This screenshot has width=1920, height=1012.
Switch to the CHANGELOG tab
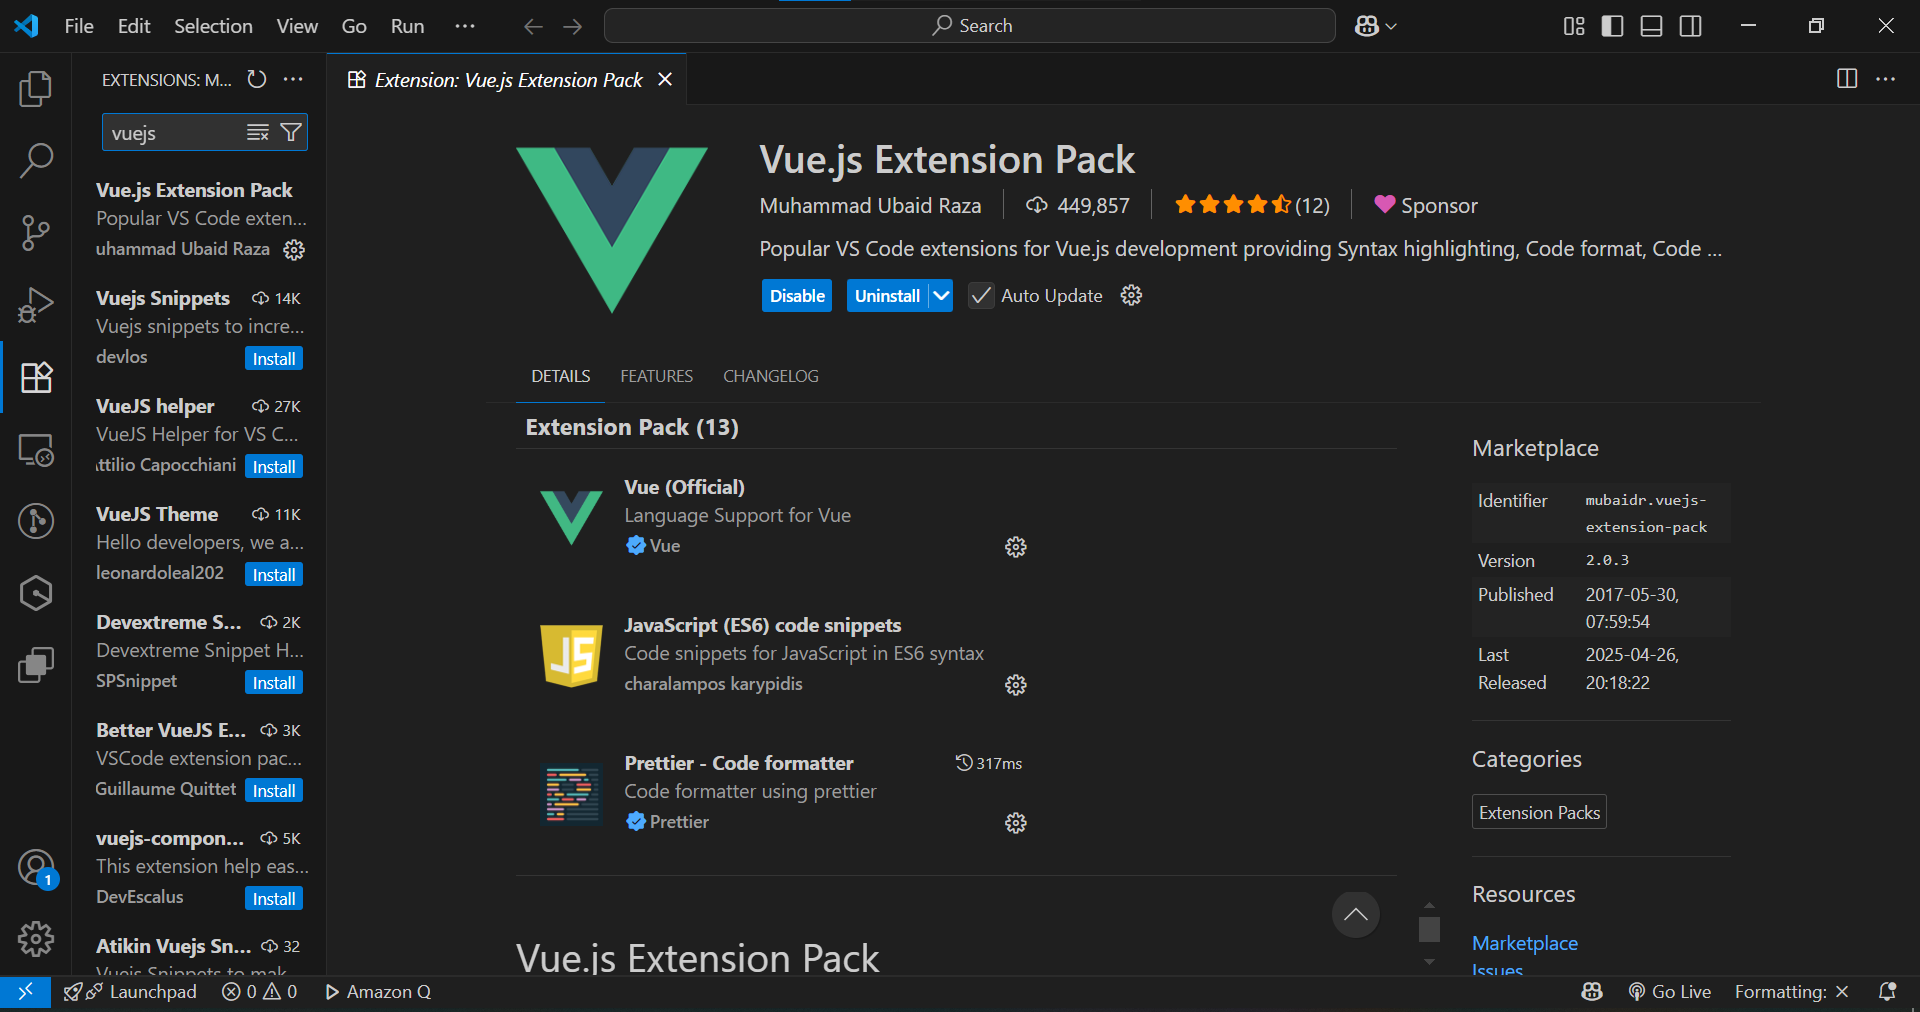click(x=770, y=376)
